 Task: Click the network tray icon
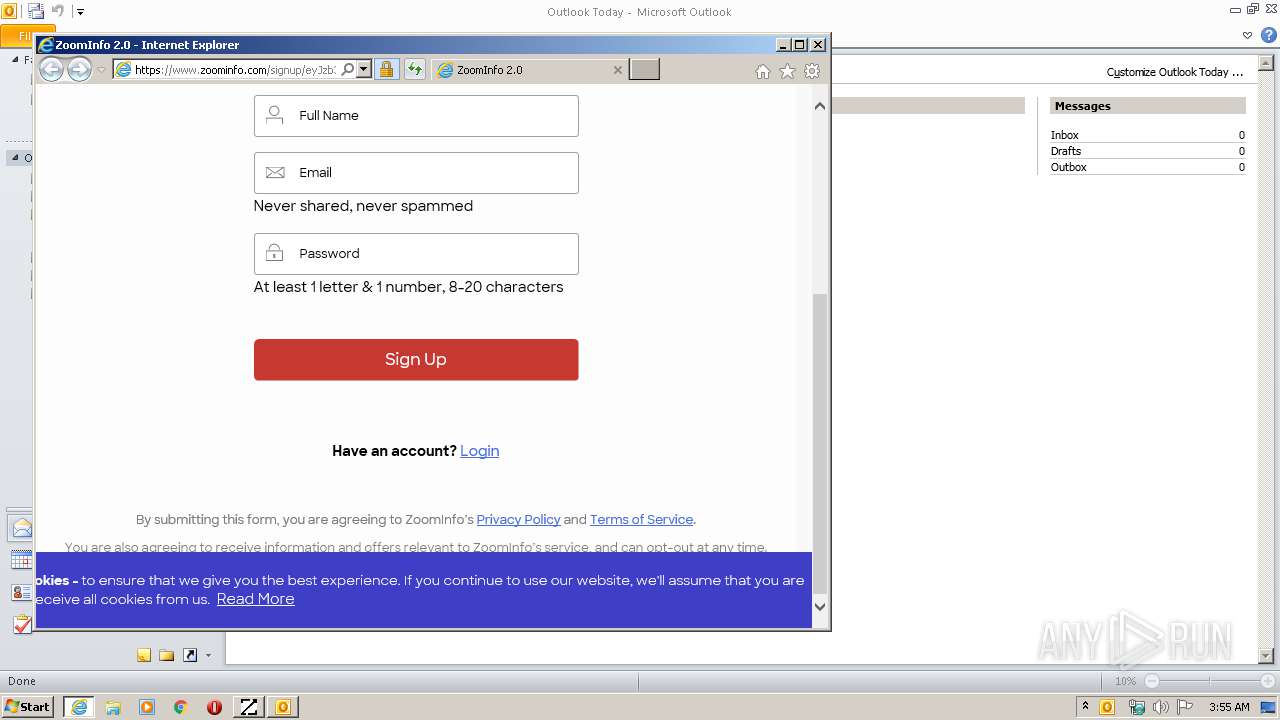click(x=1135, y=707)
